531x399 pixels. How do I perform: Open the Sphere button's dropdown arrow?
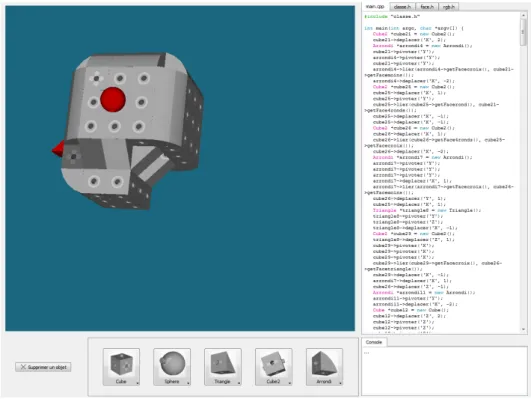188,383
